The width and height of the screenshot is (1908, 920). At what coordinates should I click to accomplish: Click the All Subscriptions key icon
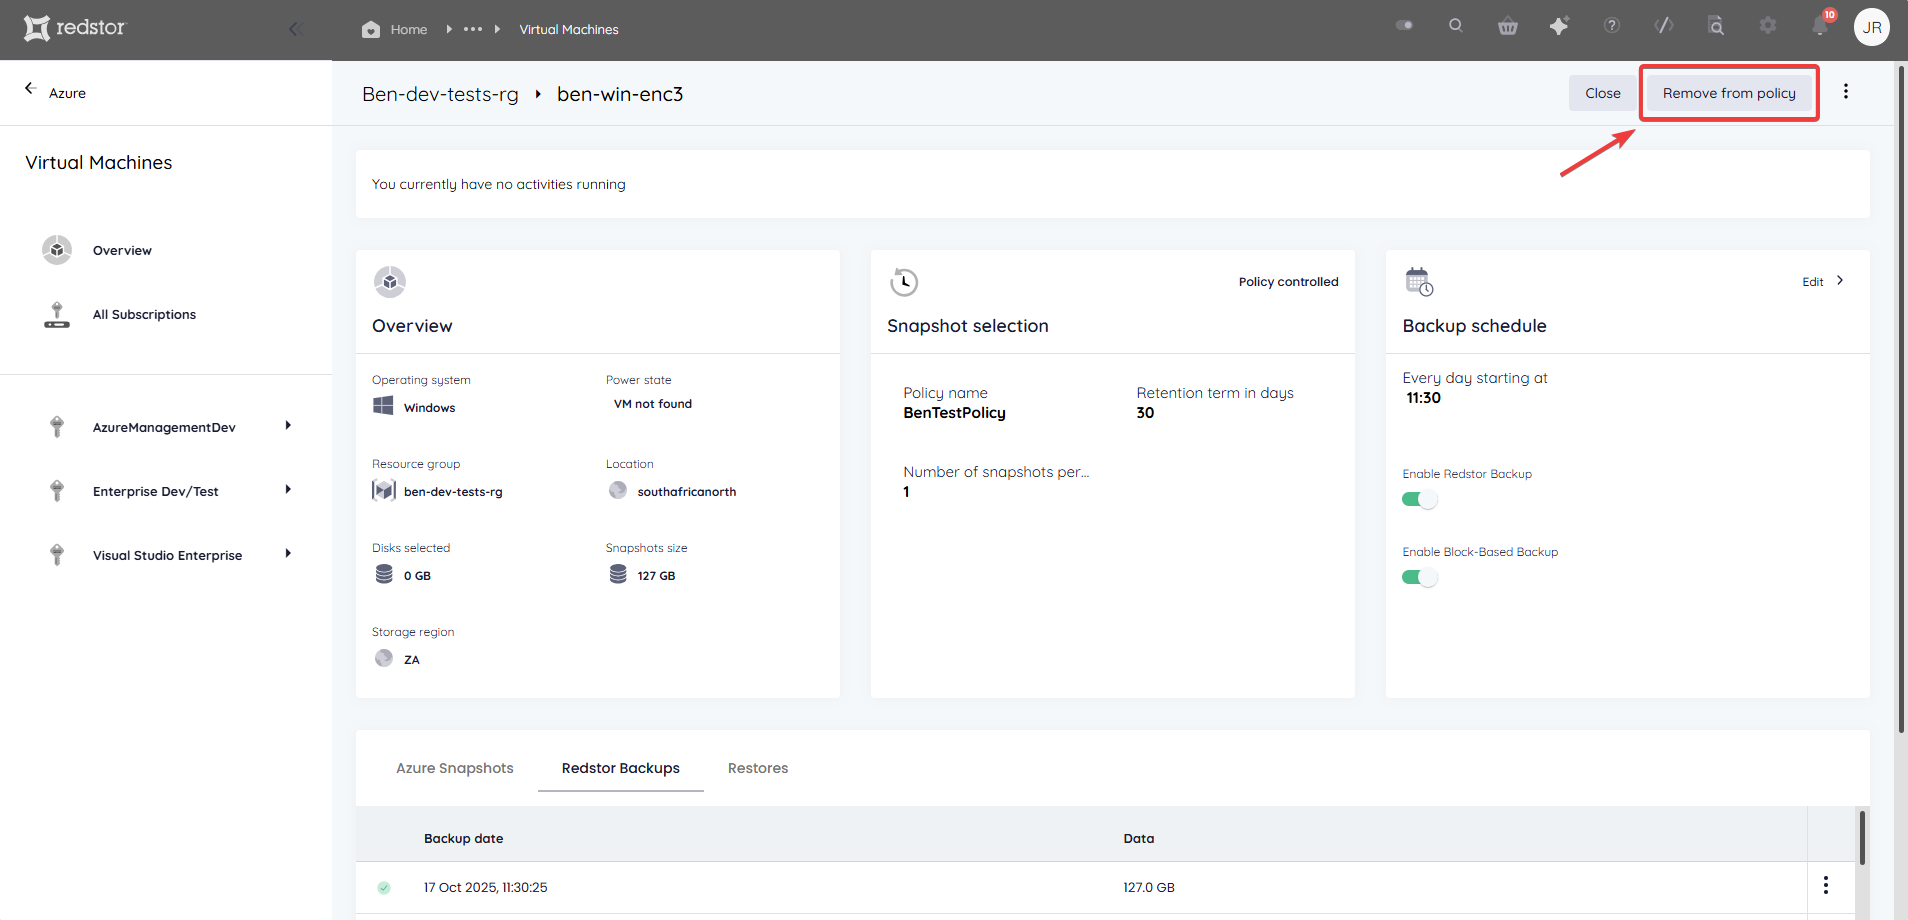click(57, 314)
